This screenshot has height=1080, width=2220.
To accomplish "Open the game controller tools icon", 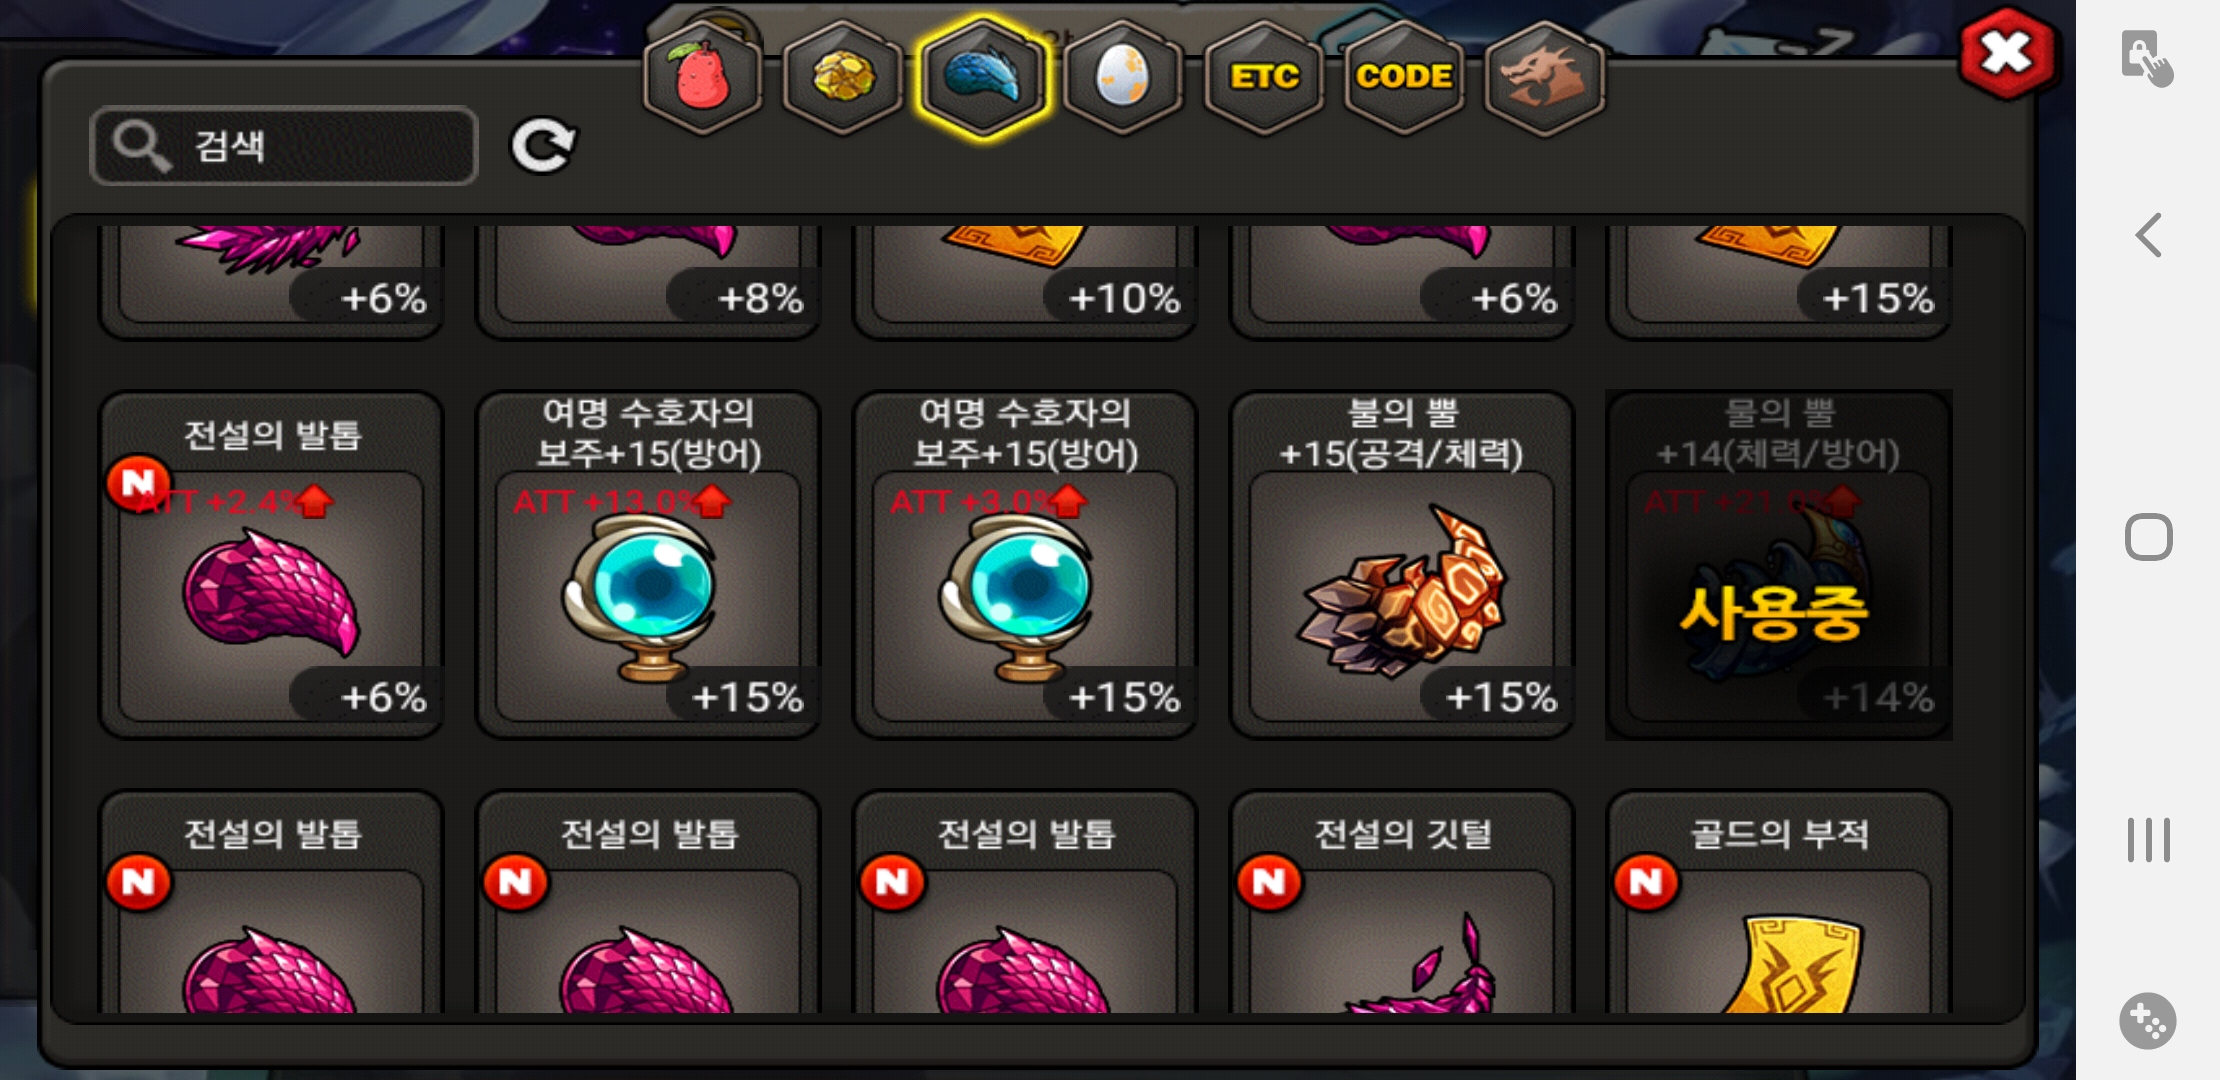I will click(2148, 1021).
